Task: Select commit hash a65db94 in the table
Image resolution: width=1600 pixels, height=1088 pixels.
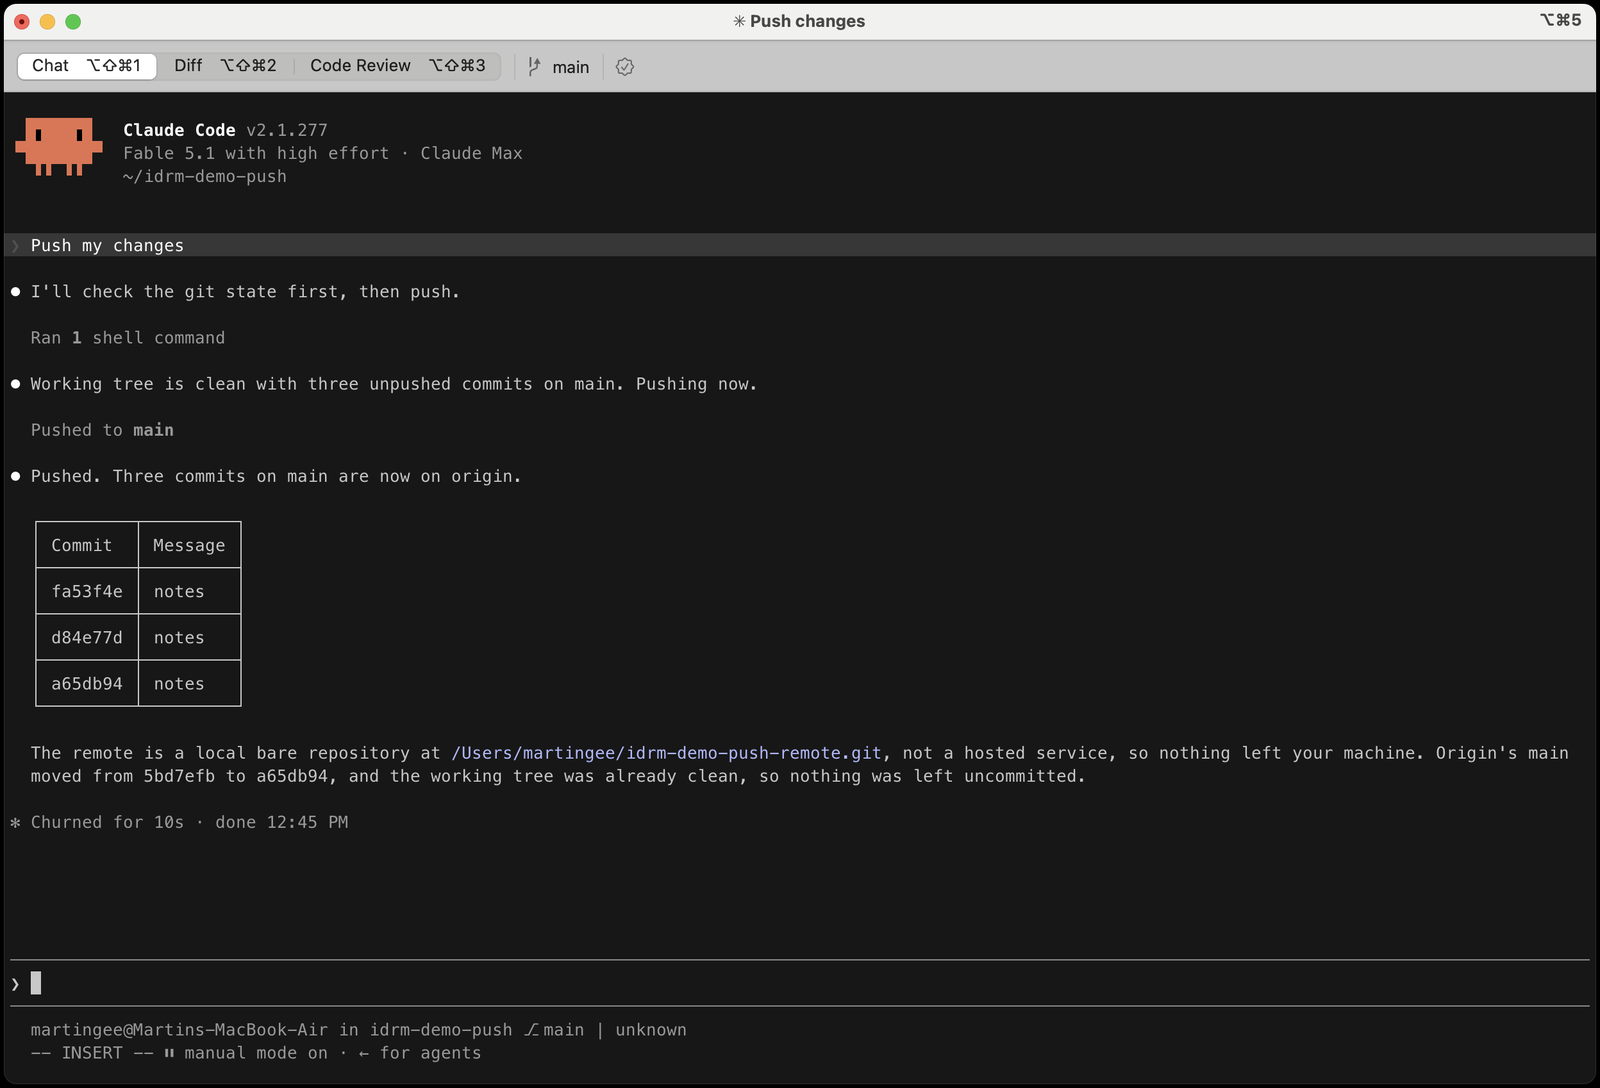Action: click(87, 683)
